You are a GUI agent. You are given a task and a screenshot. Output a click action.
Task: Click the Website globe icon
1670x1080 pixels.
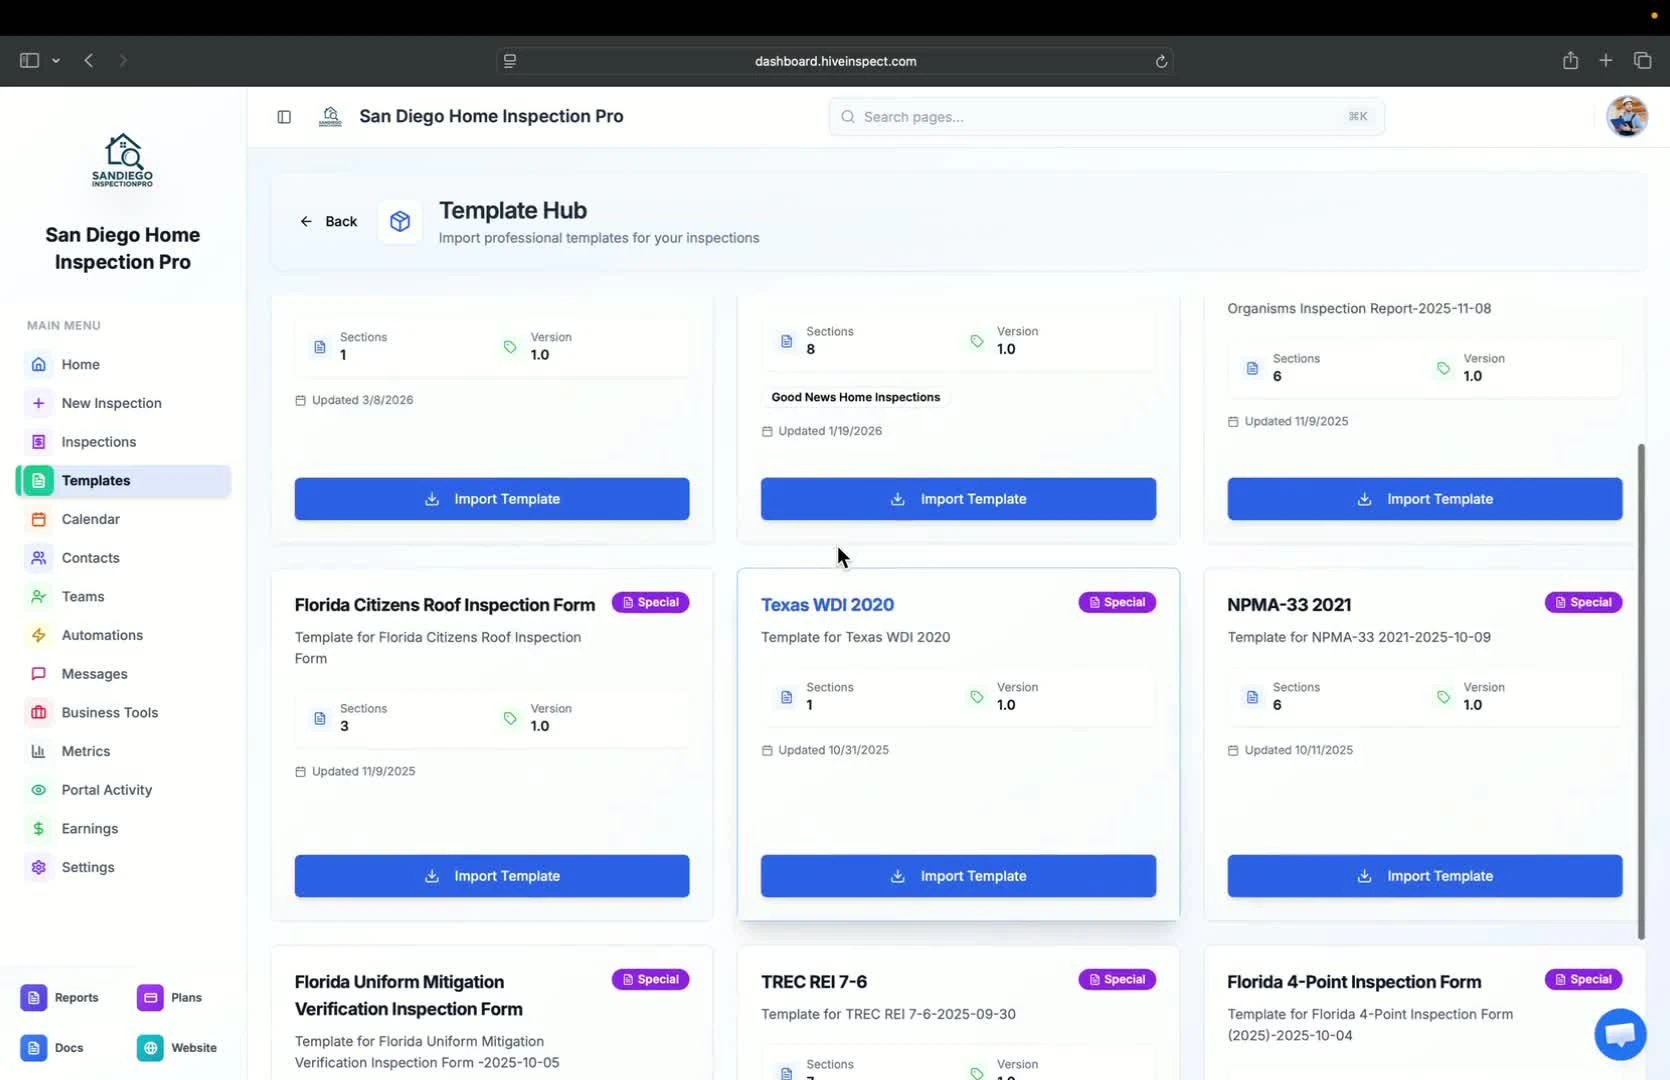(x=150, y=1048)
